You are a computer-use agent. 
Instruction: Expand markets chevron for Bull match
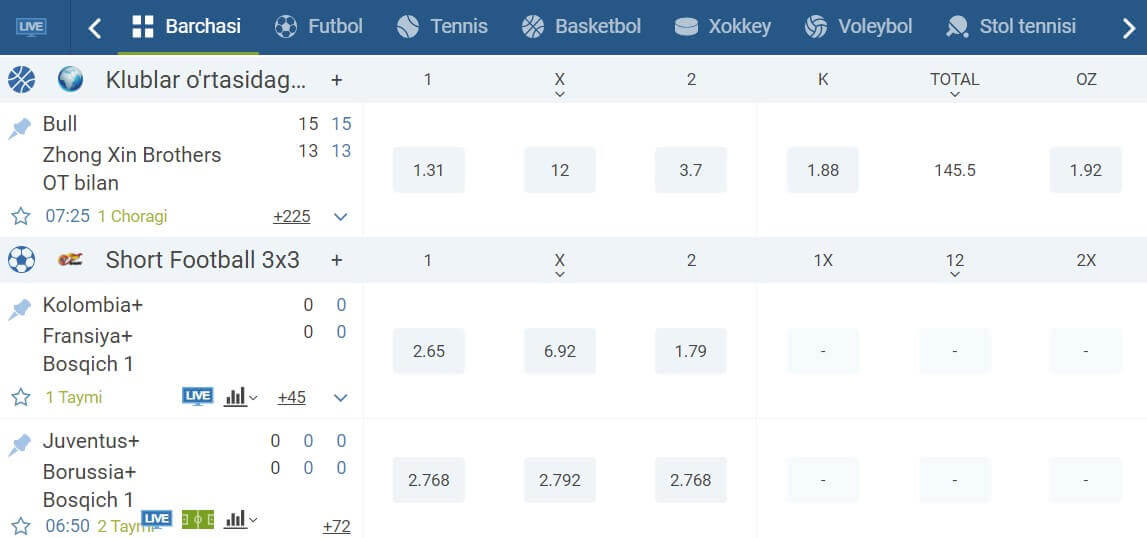click(x=340, y=217)
